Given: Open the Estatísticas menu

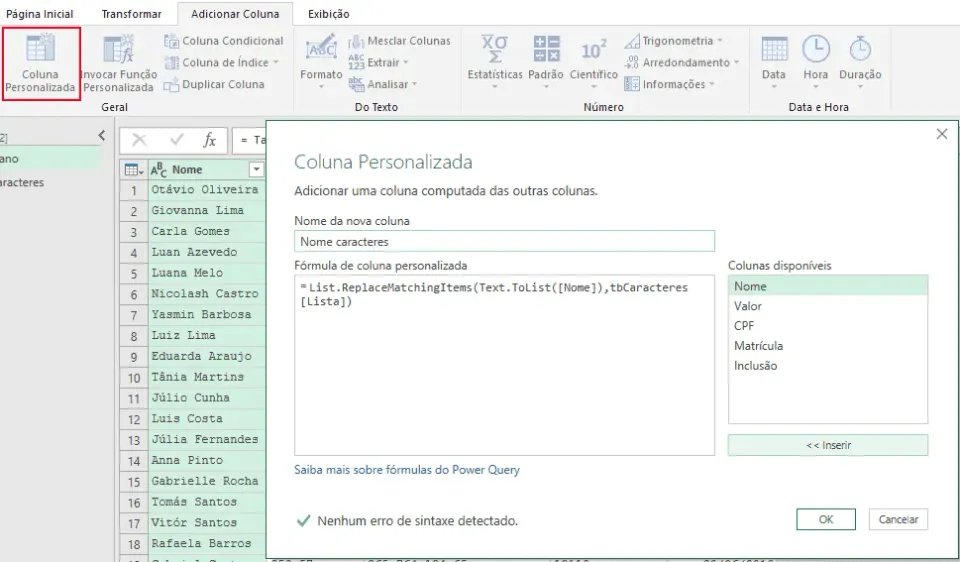Looking at the screenshot, I should pyautogui.click(x=495, y=62).
